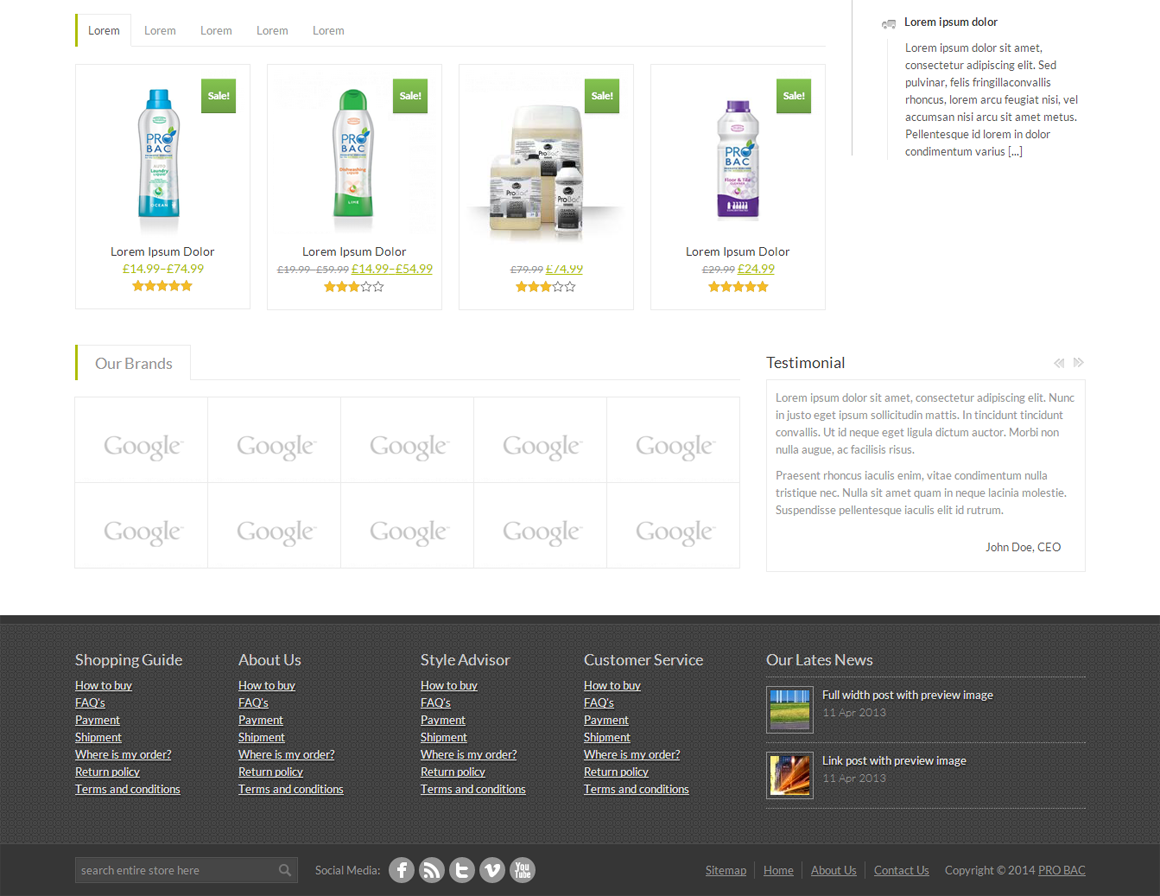Rate the second product four stars
This screenshot has height=896, width=1160.
(365, 286)
